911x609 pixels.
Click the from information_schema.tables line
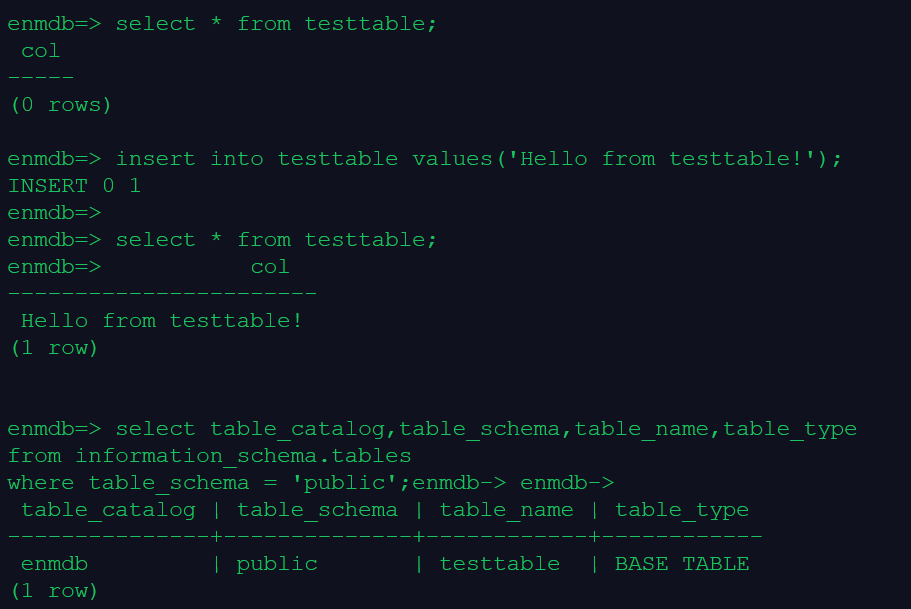pos(209,456)
